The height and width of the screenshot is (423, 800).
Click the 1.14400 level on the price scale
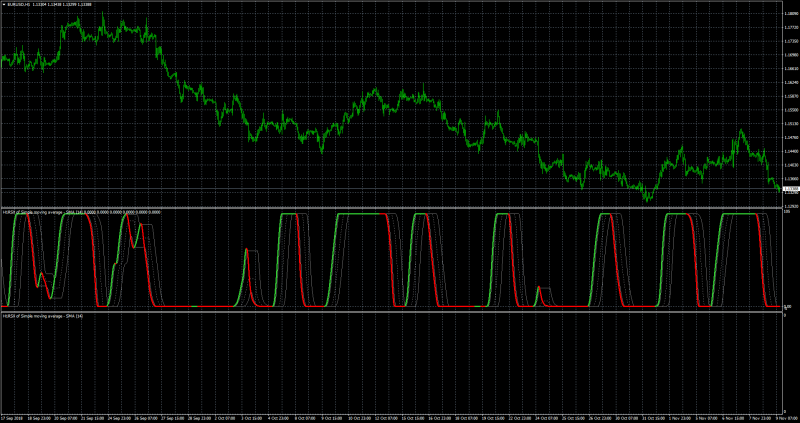coord(791,151)
